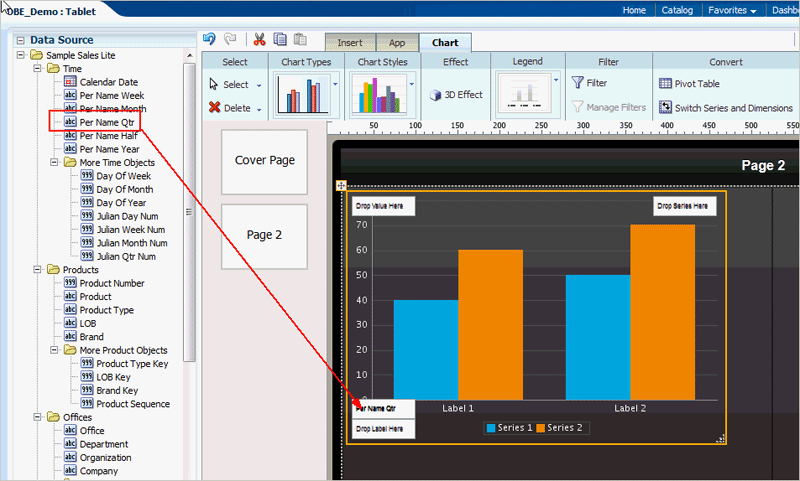Switch to the Insert tab
Image resolution: width=800 pixels, height=481 pixels.
tap(350, 42)
